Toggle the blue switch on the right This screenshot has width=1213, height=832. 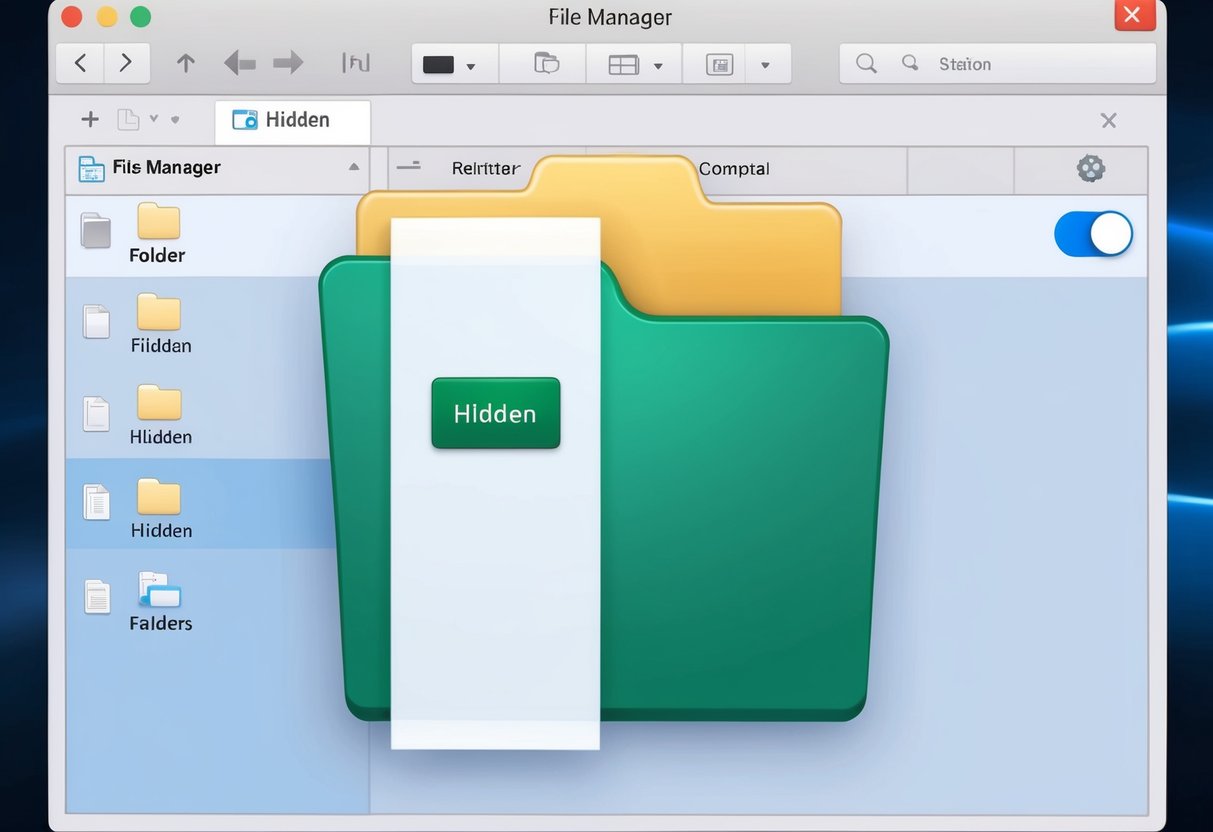coord(1094,233)
